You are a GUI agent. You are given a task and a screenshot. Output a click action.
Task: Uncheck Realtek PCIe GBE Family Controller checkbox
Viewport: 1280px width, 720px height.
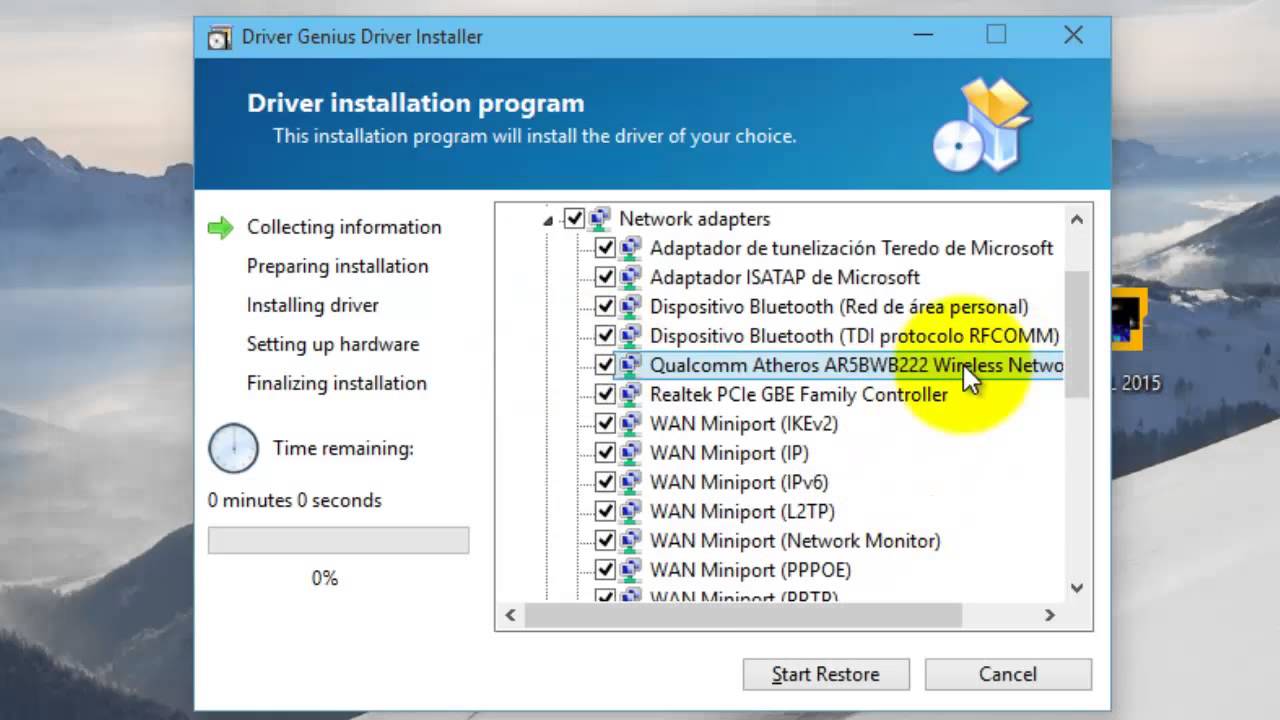click(x=605, y=394)
